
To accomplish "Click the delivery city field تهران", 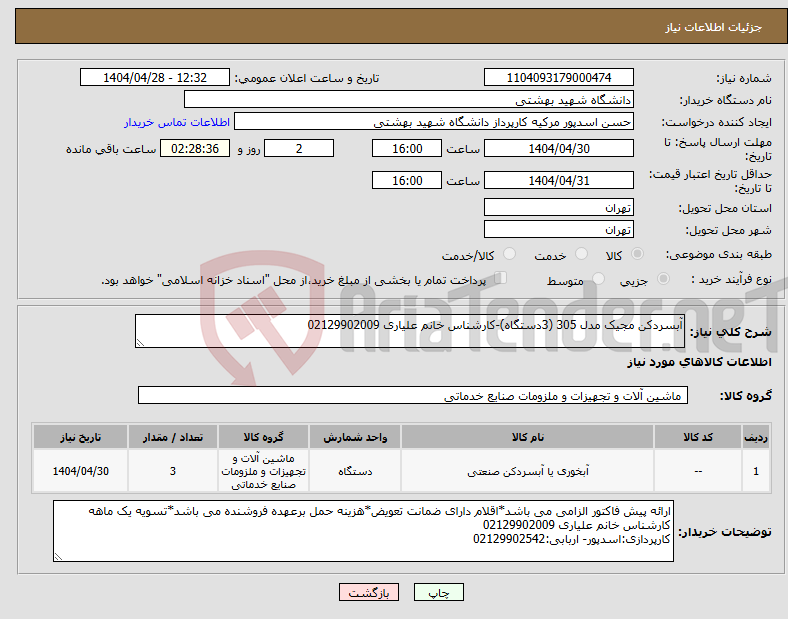I will coord(559,229).
